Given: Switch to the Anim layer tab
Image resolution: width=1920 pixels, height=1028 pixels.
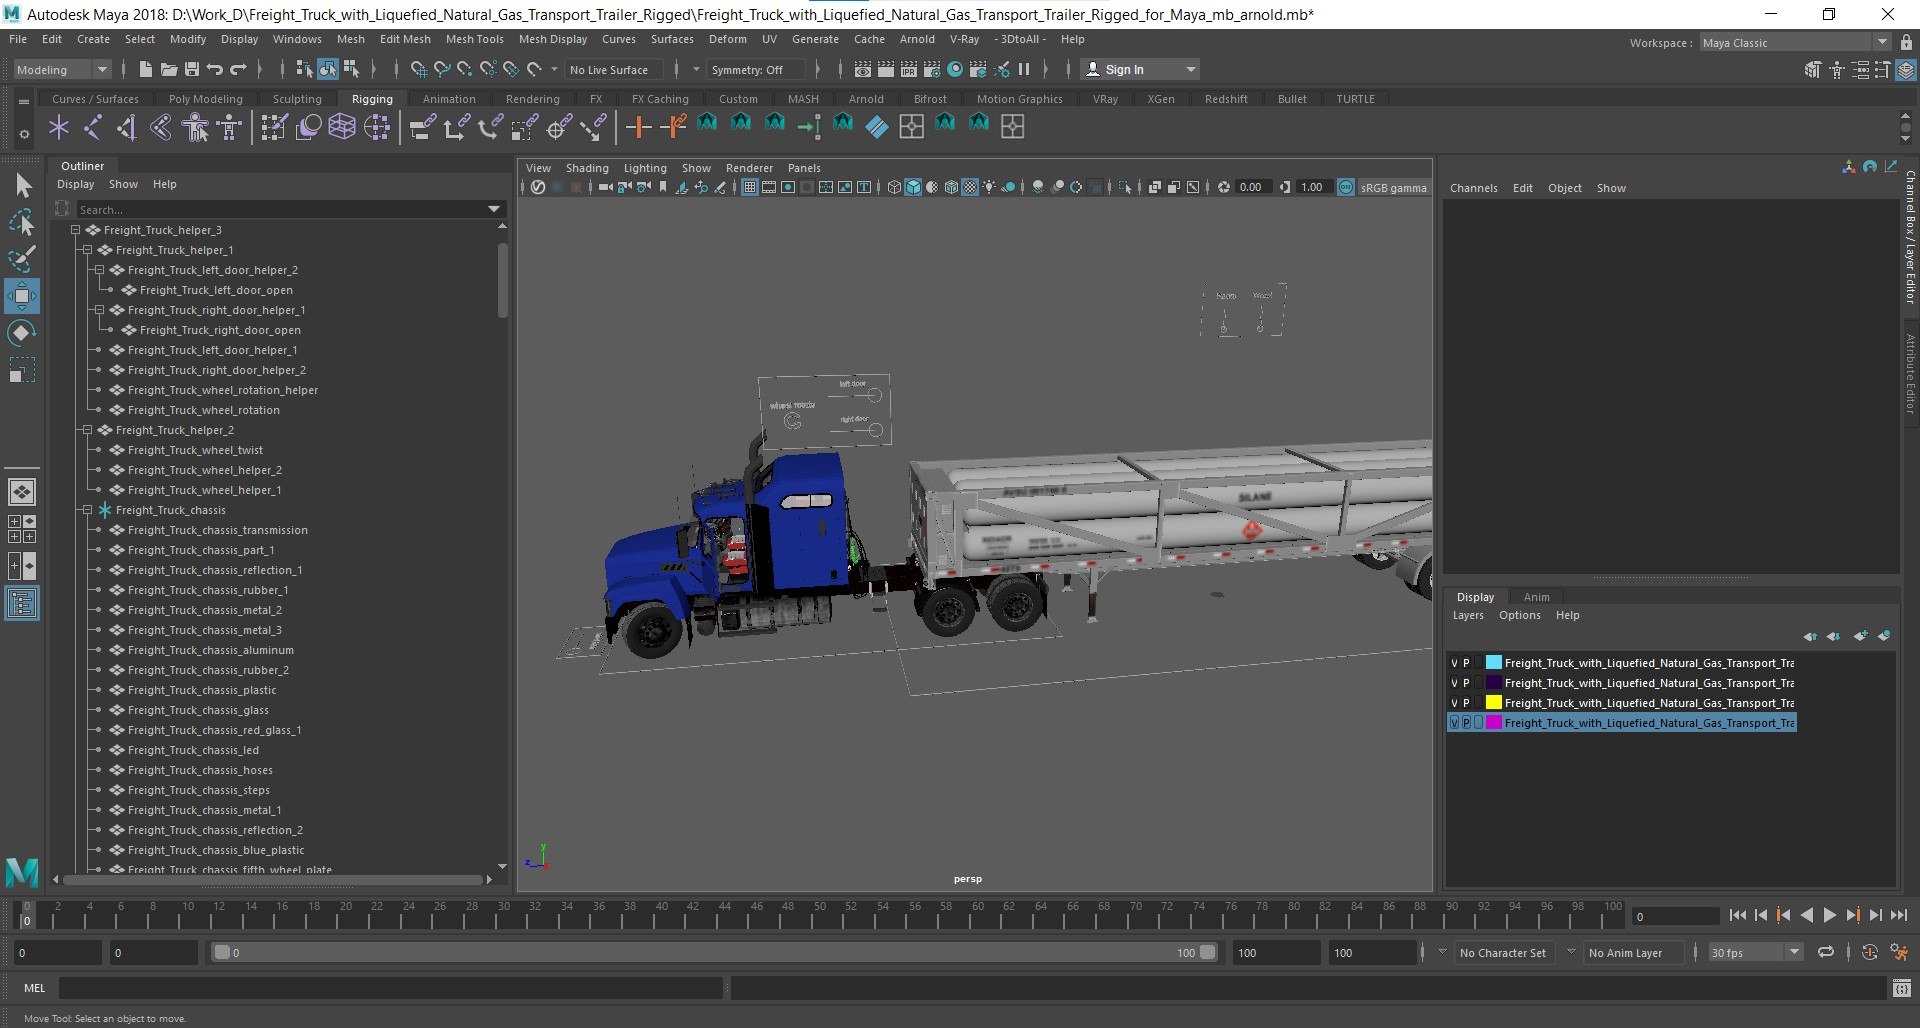Looking at the screenshot, I should click(x=1536, y=597).
